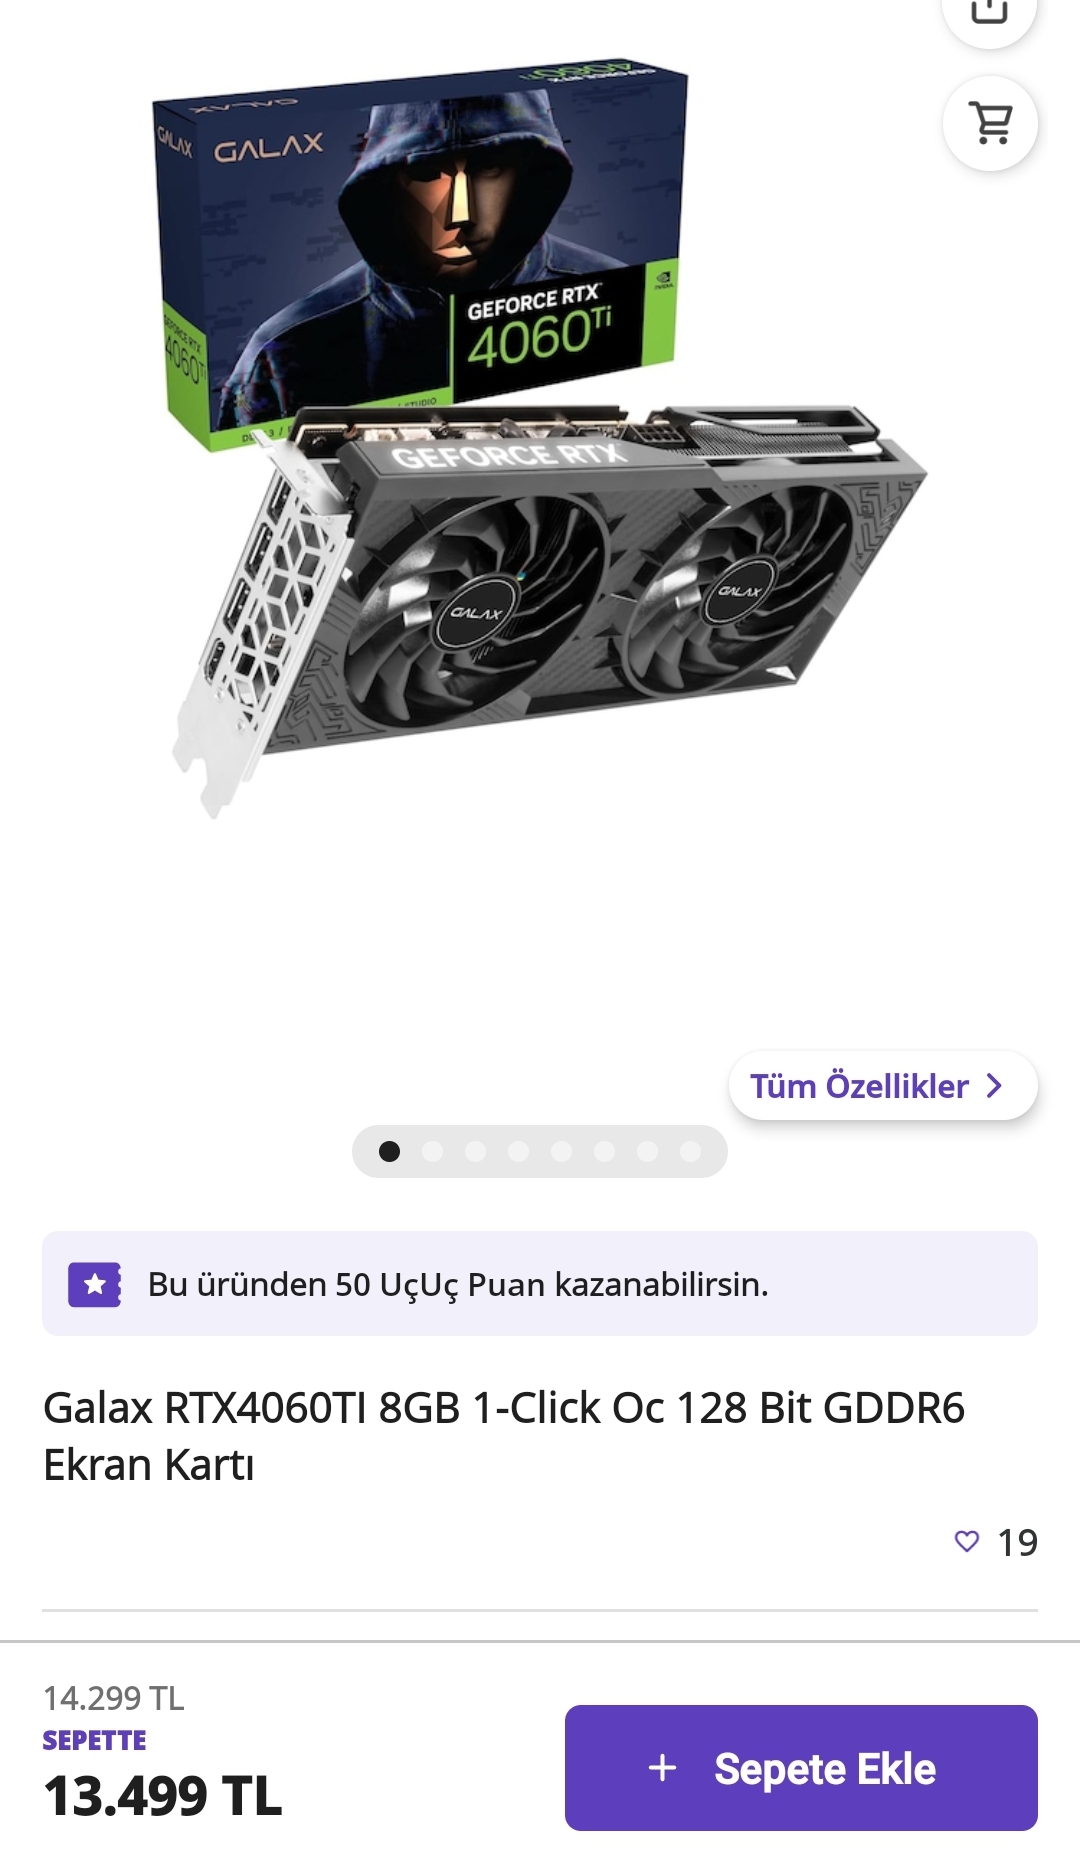Tap the graphics card product photo
This screenshot has height=1862, width=1080.
[x=550, y=600]
